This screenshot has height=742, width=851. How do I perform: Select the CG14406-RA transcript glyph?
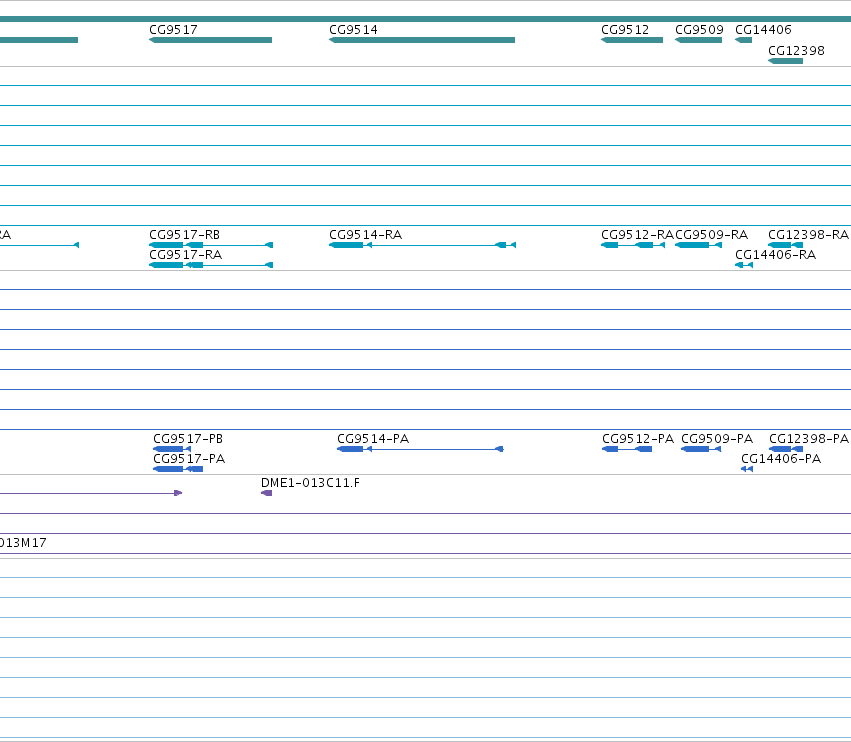(744, 265)
